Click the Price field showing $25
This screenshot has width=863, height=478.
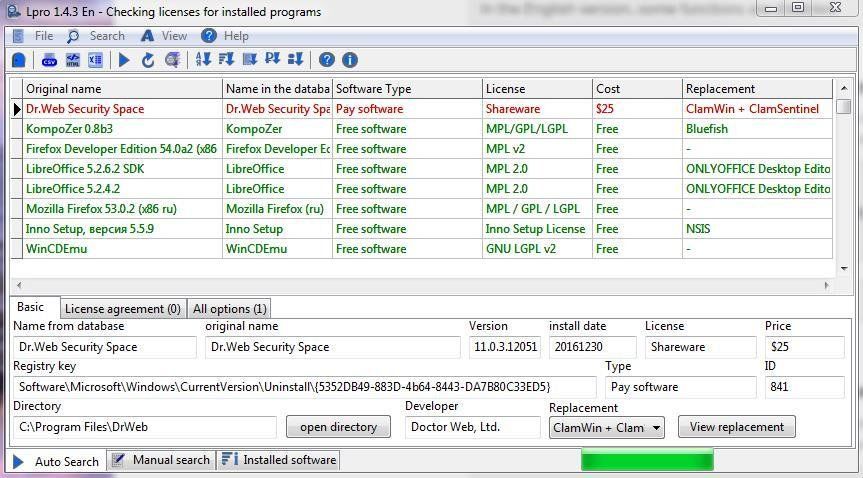[805, 347]
